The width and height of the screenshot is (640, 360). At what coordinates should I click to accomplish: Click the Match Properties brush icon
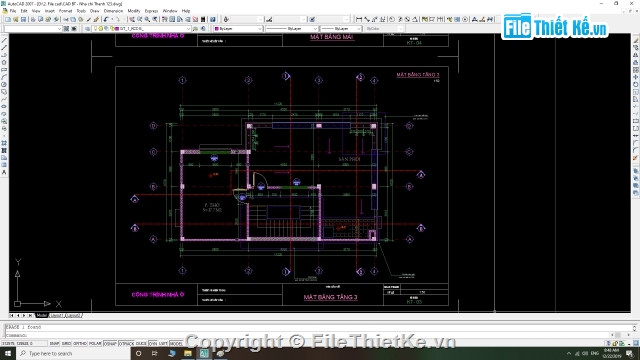click(x=89, y=19)
